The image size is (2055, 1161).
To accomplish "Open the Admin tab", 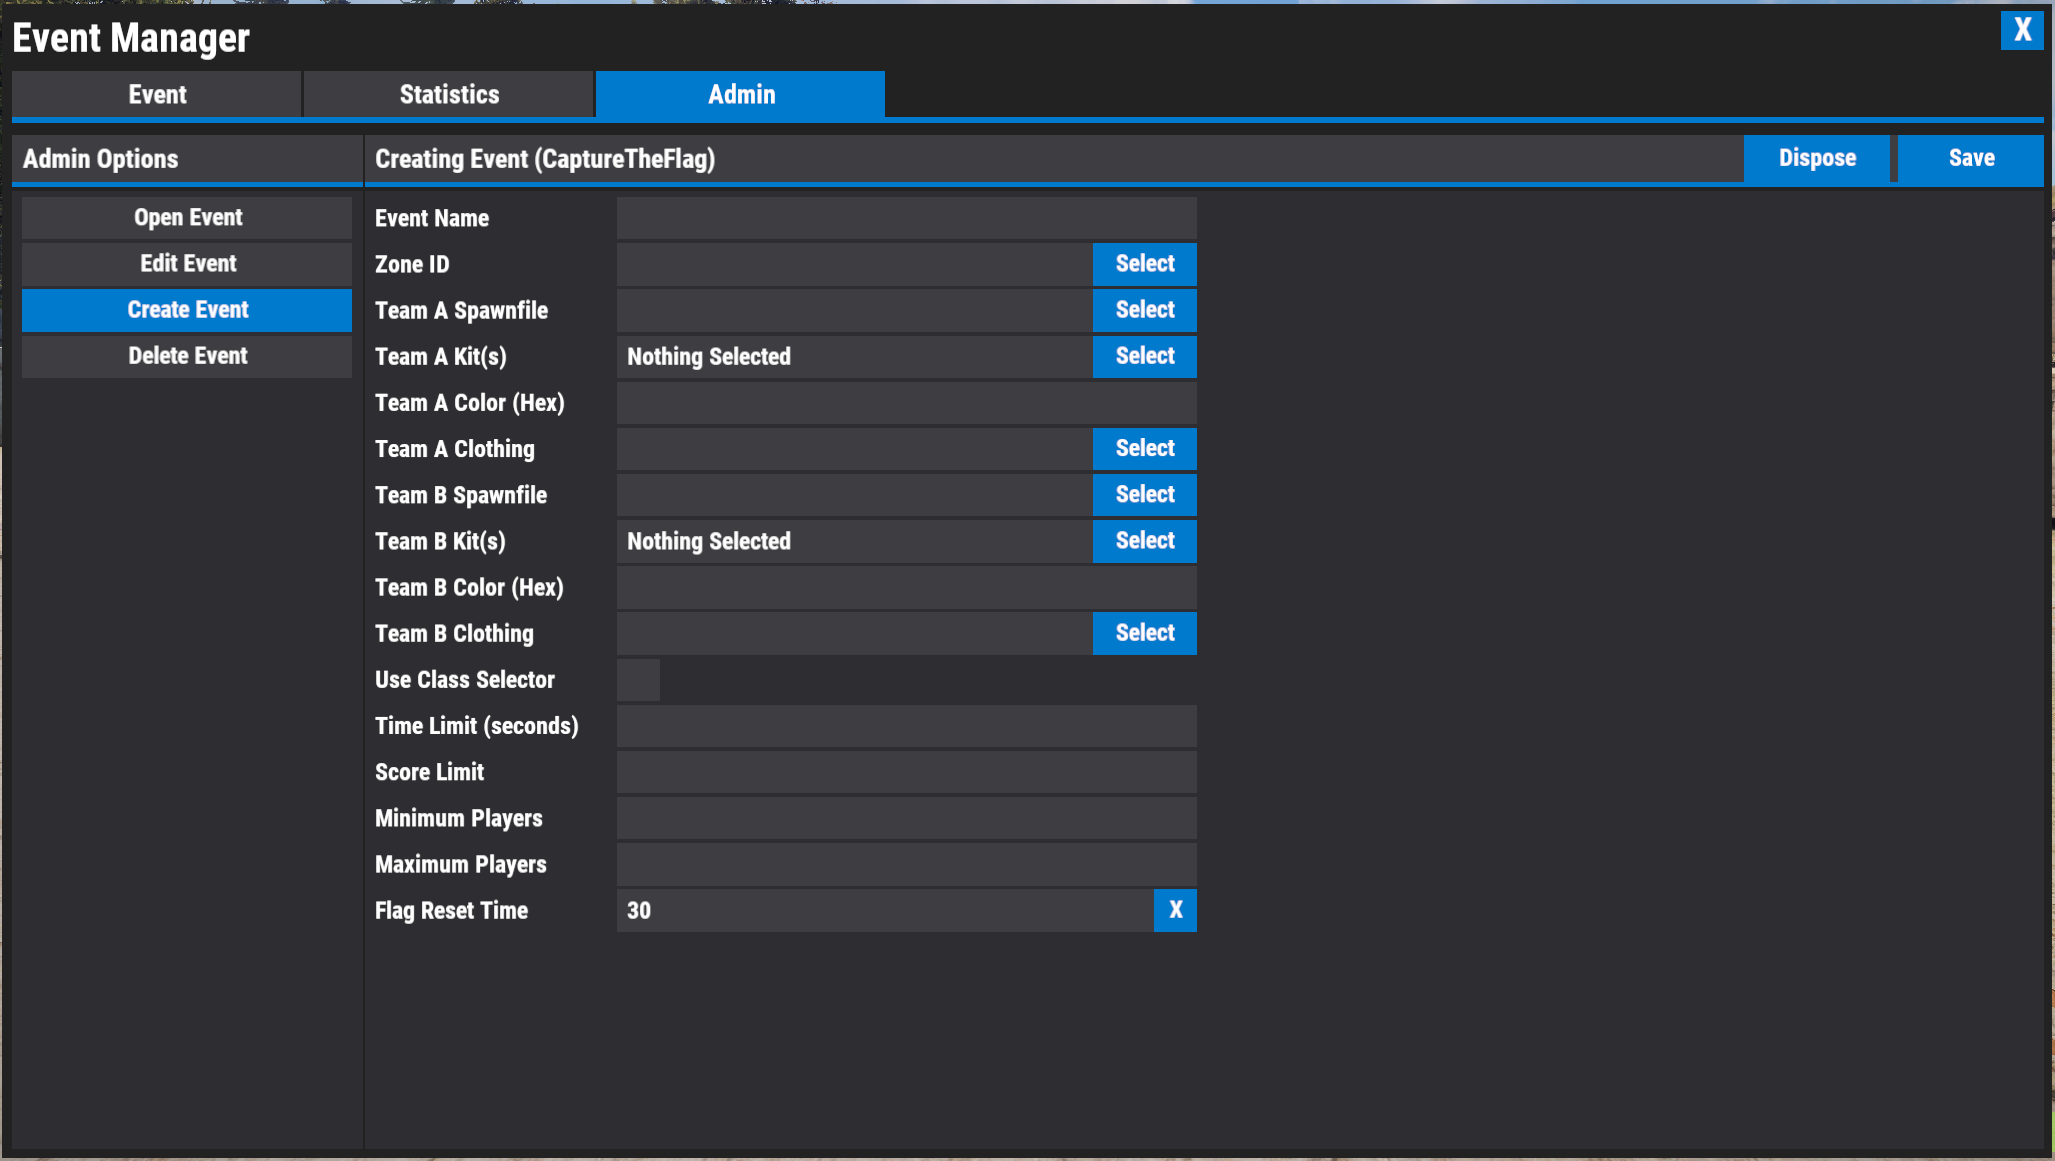I will click(x=740, y=94).
